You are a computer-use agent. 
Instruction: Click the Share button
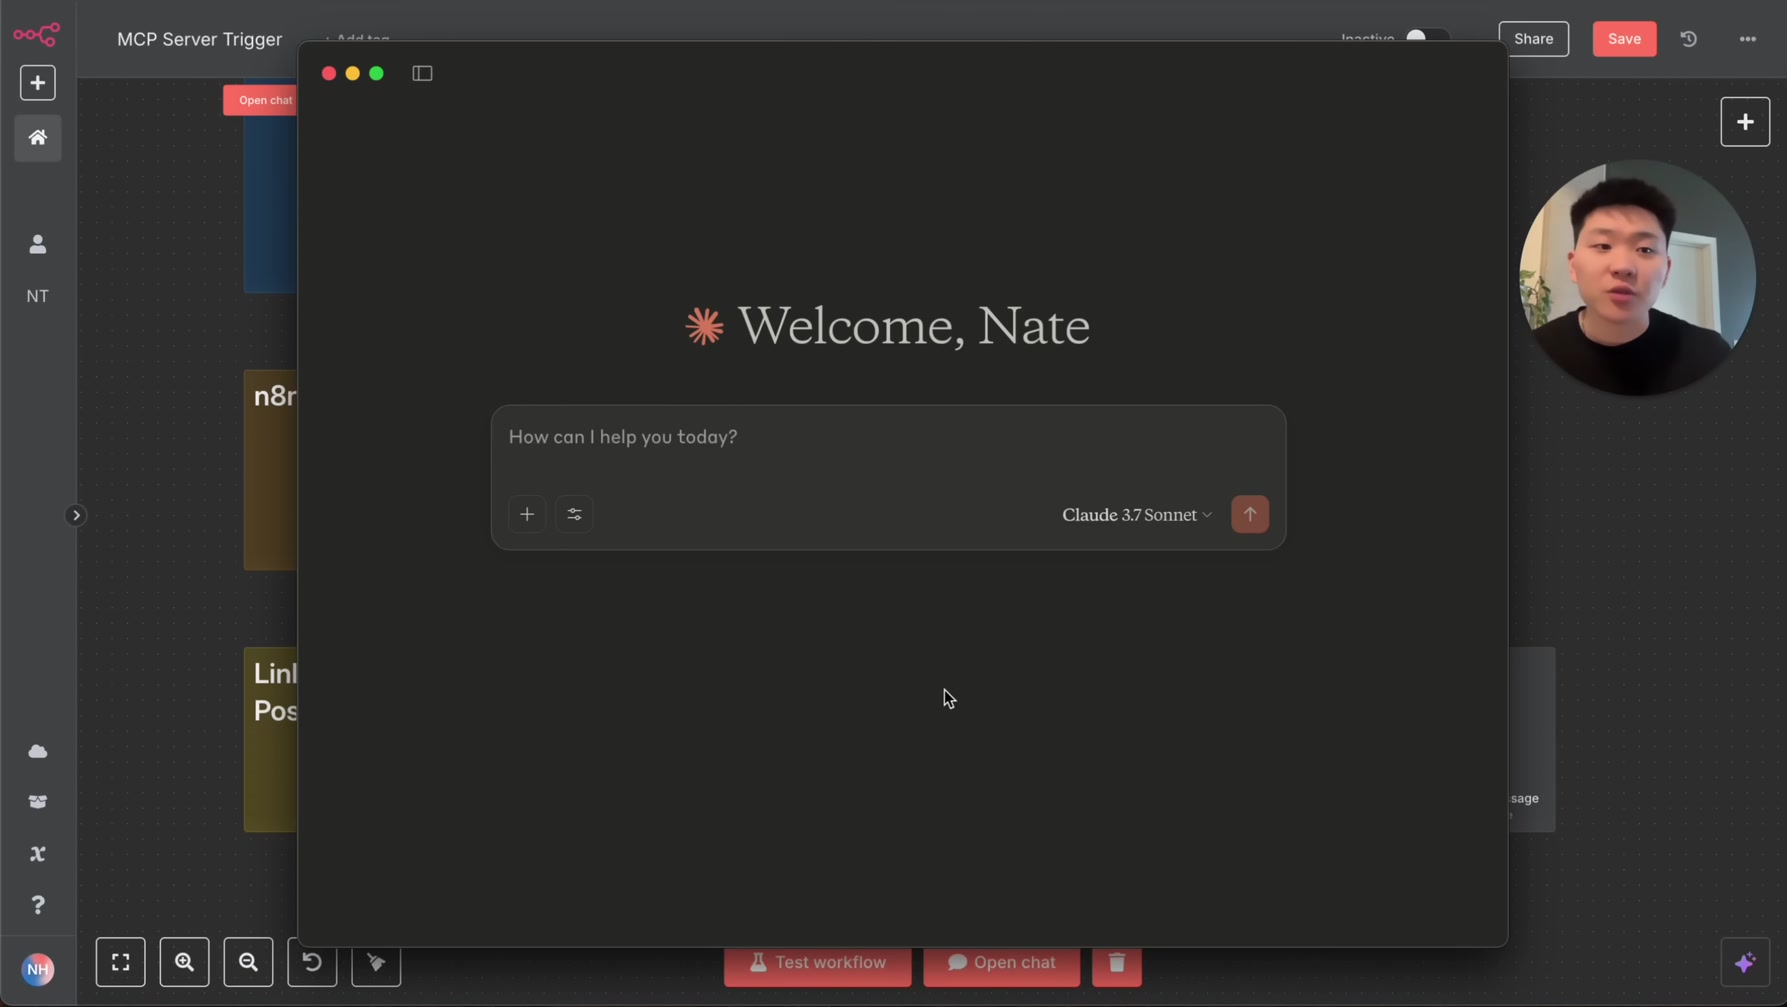point(1533,39)
